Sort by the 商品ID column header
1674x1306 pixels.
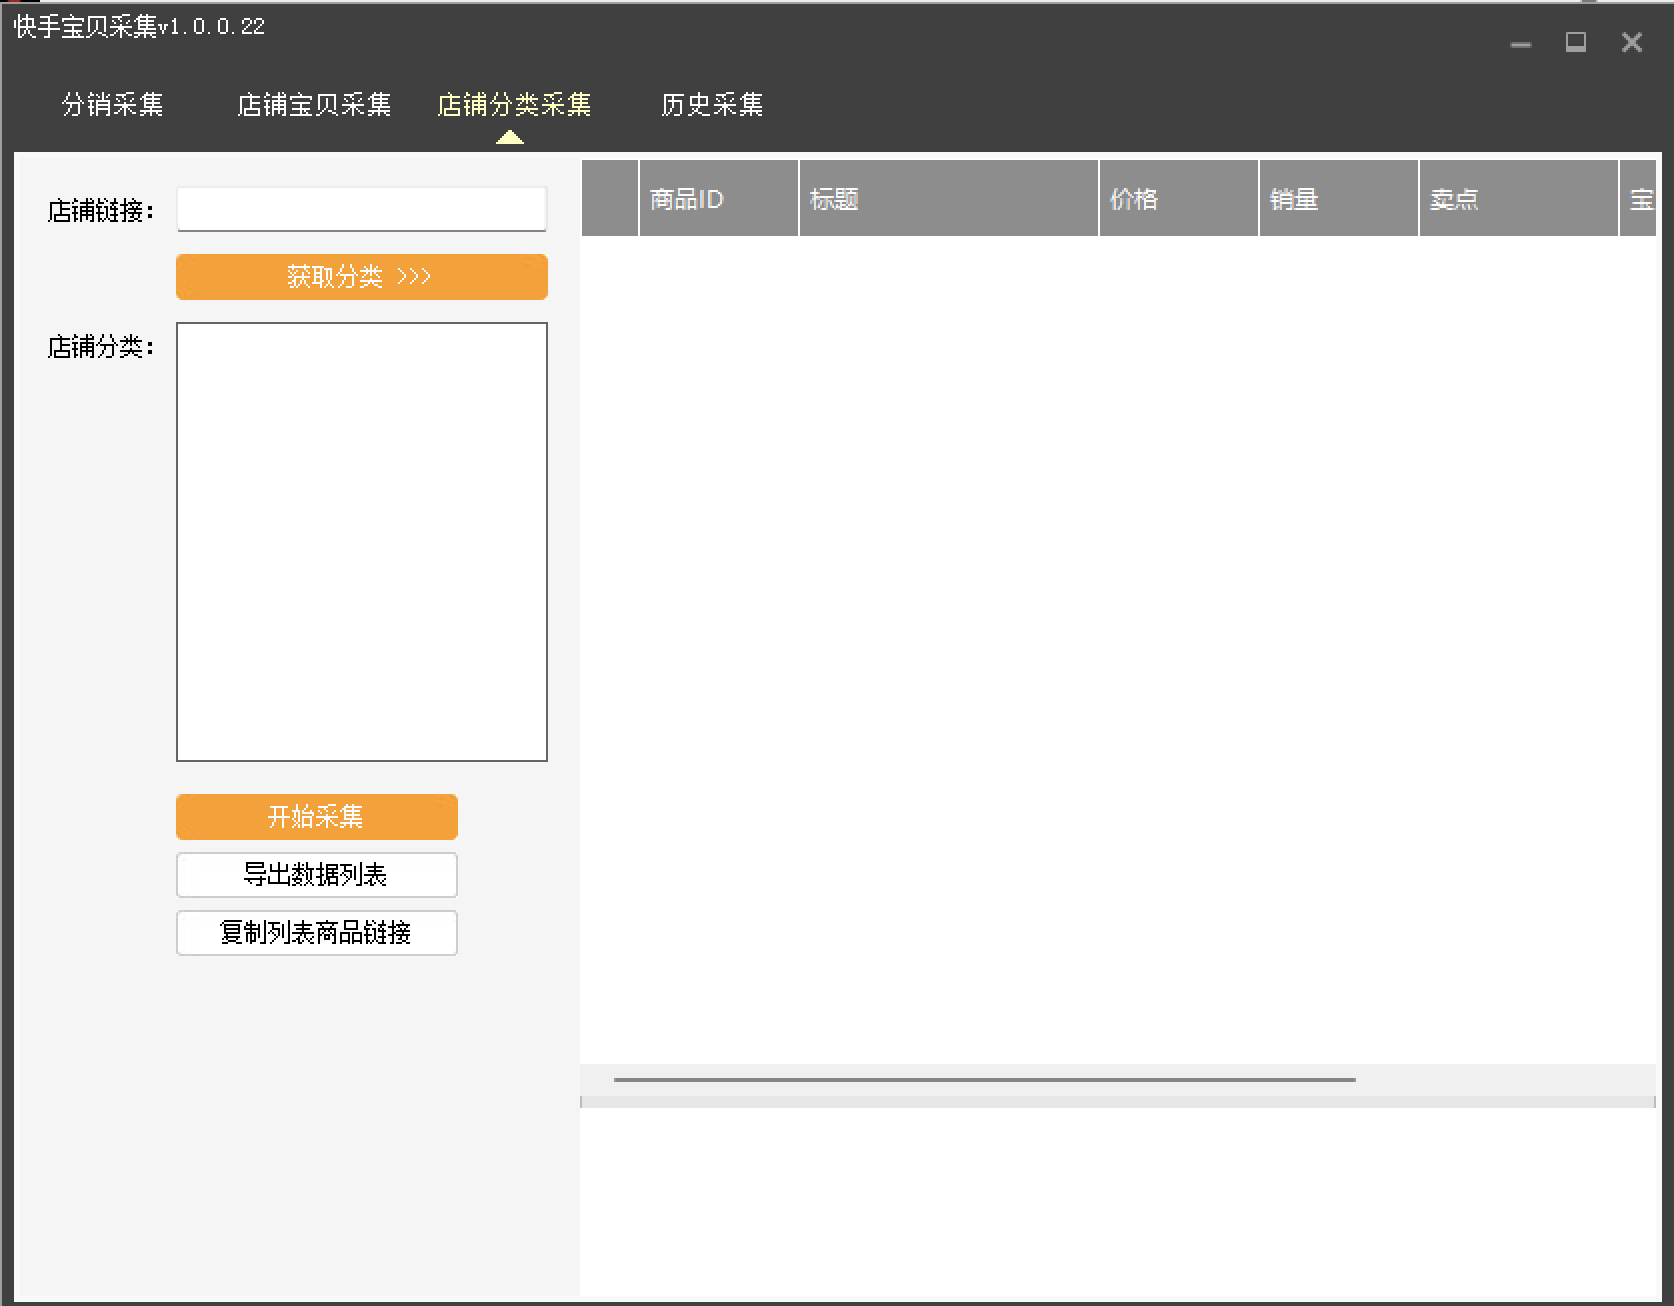(x=719, y=199)
